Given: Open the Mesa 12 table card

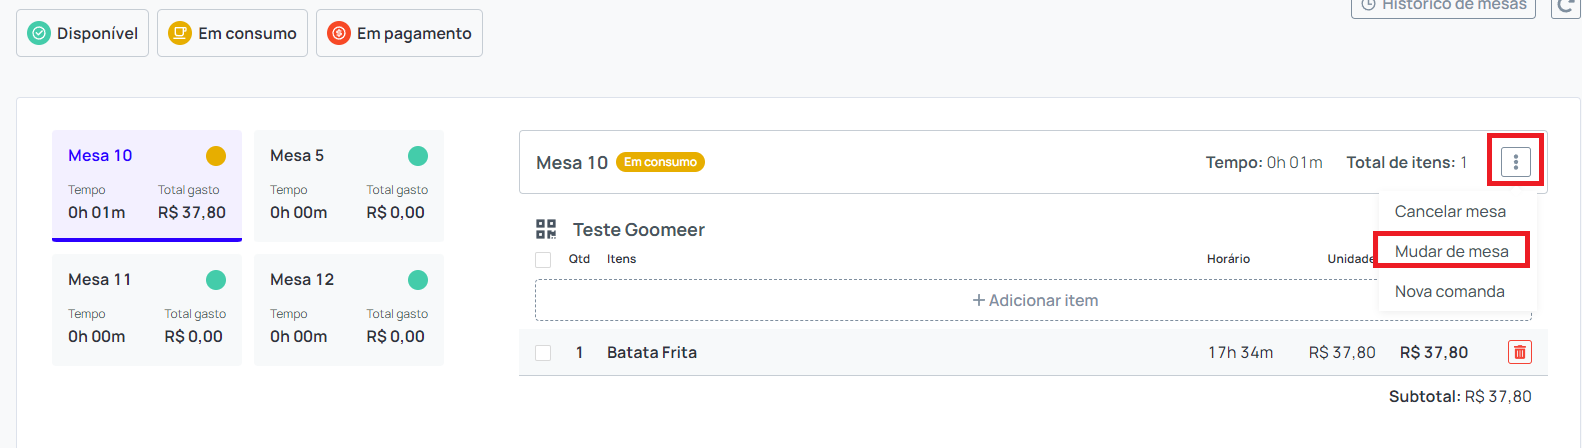Looking at the screenshot, I should point(349,310).
